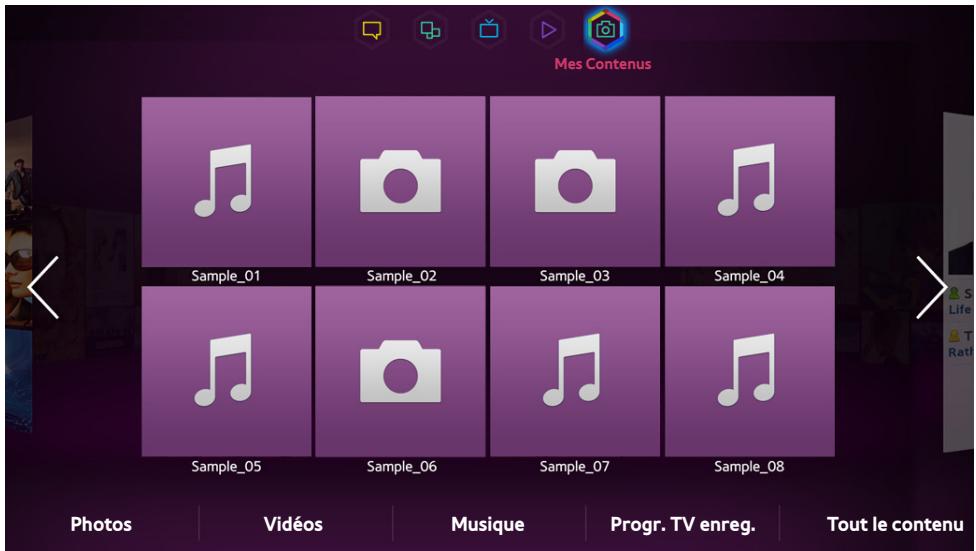The width and height of the screenshot is (976, 551).
Task: Open the Sample_05 music tile
Action: (227, 372)
